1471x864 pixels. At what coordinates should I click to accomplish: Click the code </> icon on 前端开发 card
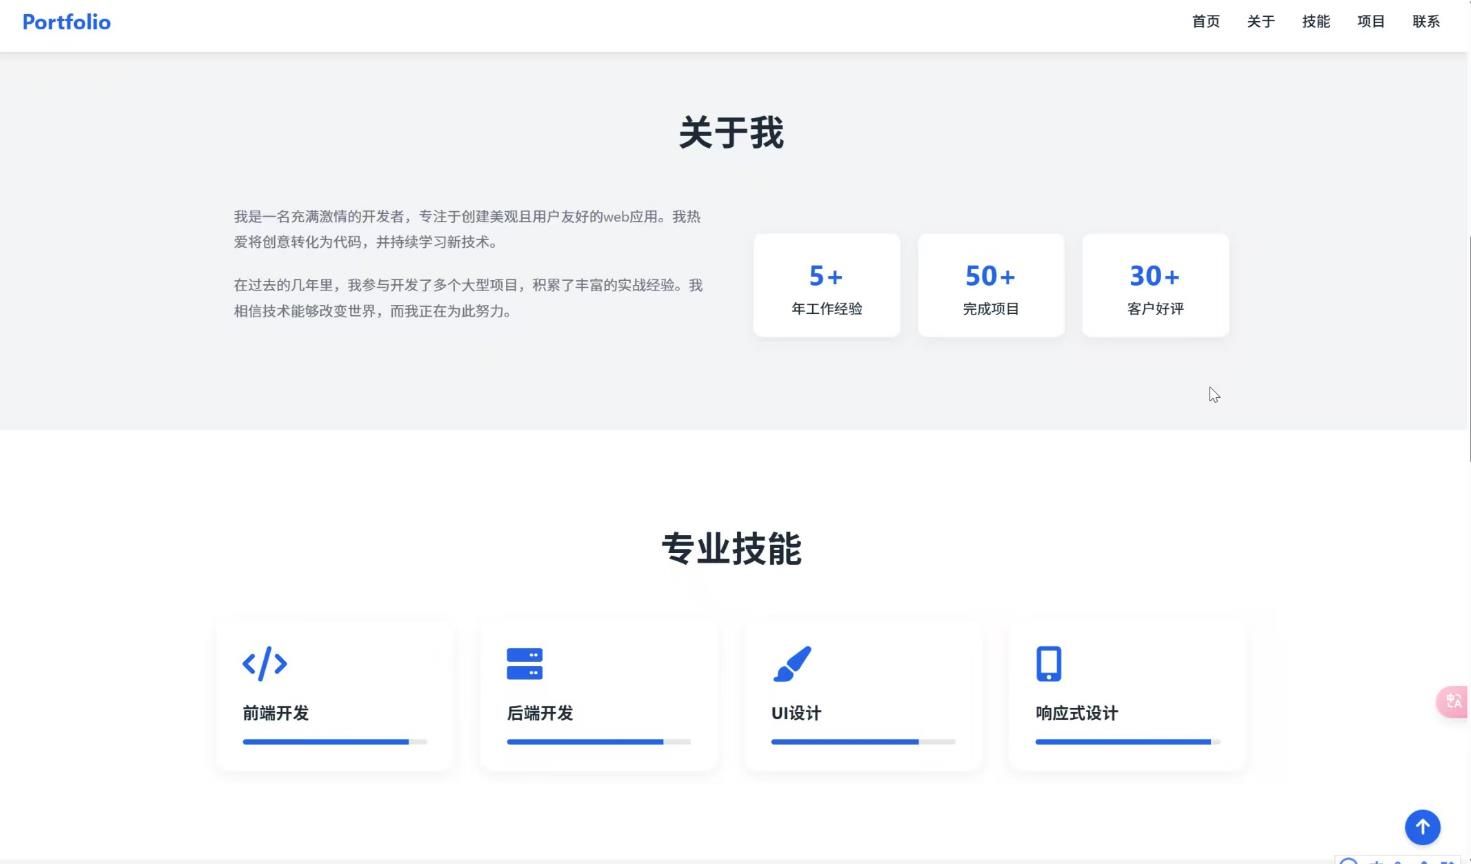265,663
